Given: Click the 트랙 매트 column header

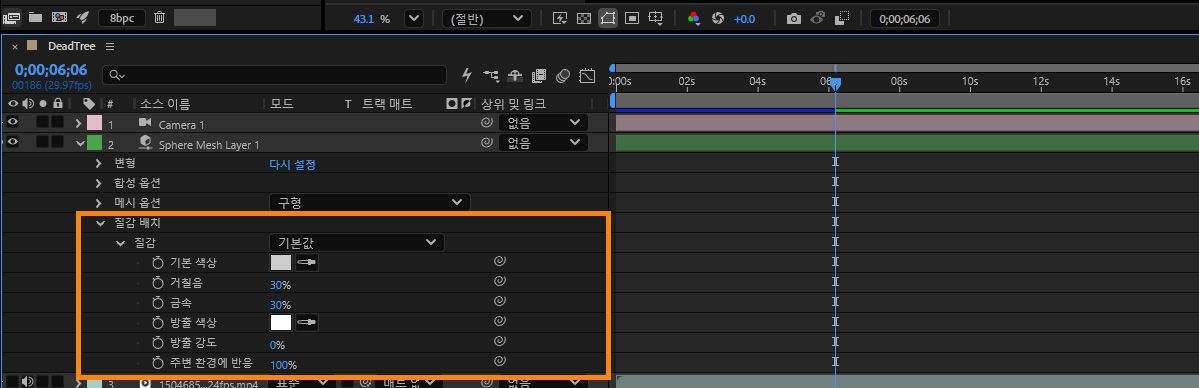Looking at the screenshot, I should tap(387, 103).
